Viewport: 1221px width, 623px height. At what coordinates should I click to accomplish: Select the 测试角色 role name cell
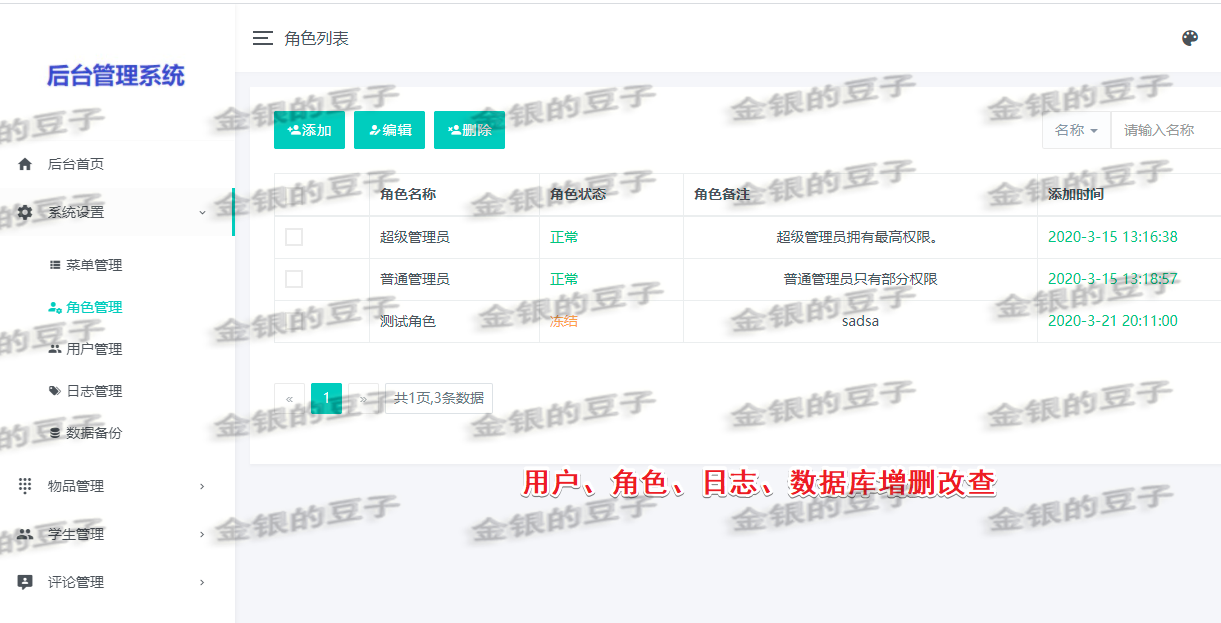pyautogui.click(x=408, y=321)
